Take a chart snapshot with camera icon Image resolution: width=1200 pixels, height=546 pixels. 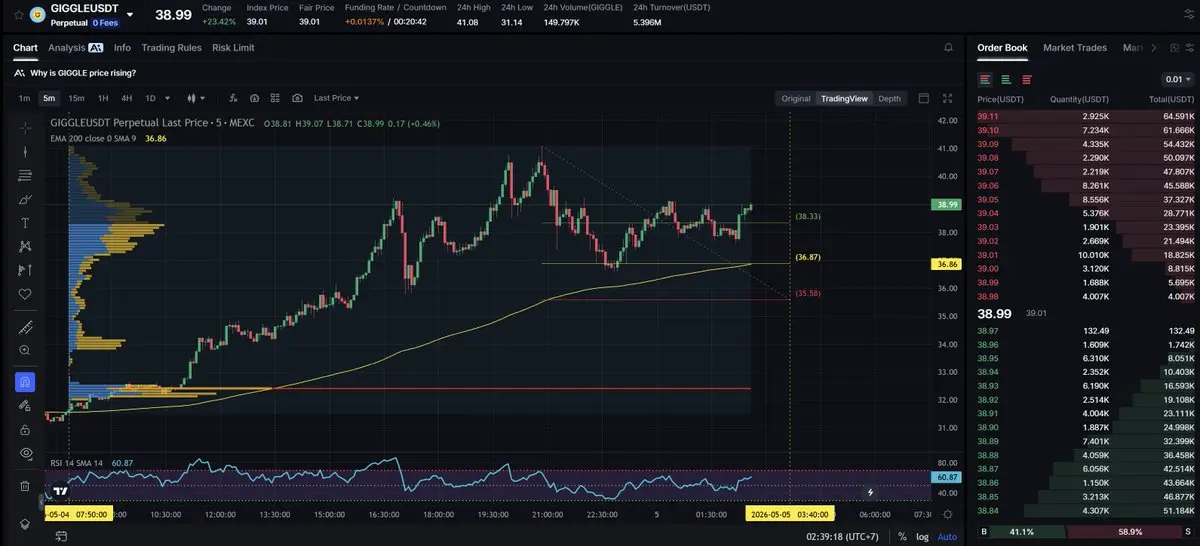[297, 98]
